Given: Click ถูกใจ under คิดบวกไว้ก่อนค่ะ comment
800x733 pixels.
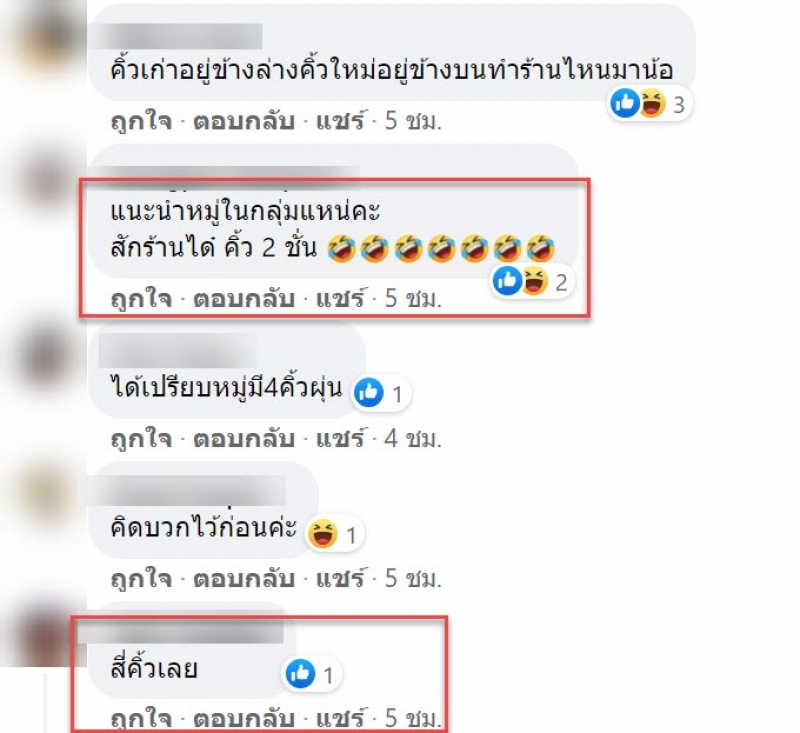Looking at the screenshot, I should point(141,579).
